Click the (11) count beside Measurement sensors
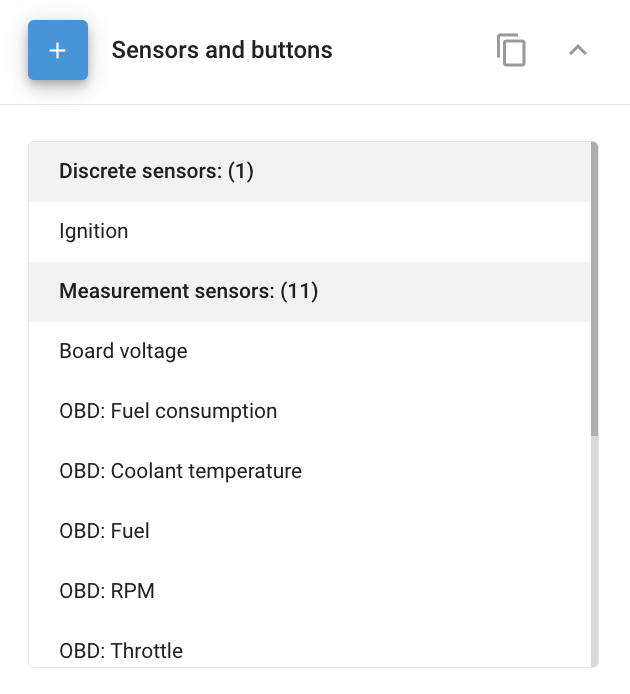630x694 pixels. tap(299, 292)
